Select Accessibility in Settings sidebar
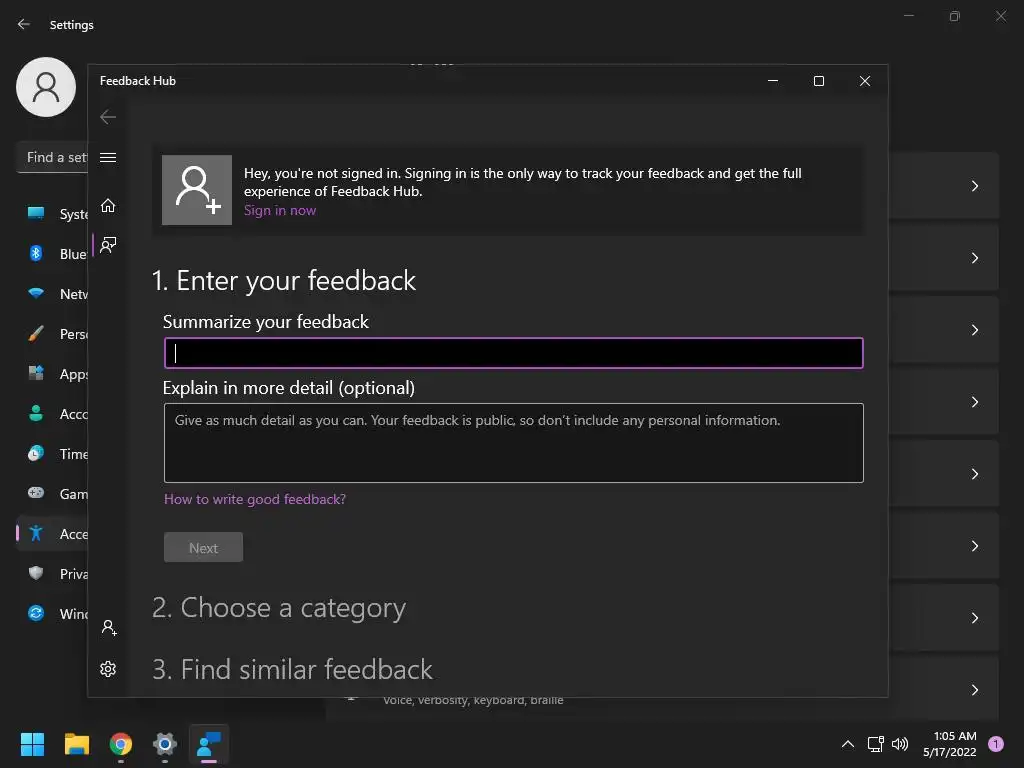This screenshot has width=1024, height=768. (52, 534)
